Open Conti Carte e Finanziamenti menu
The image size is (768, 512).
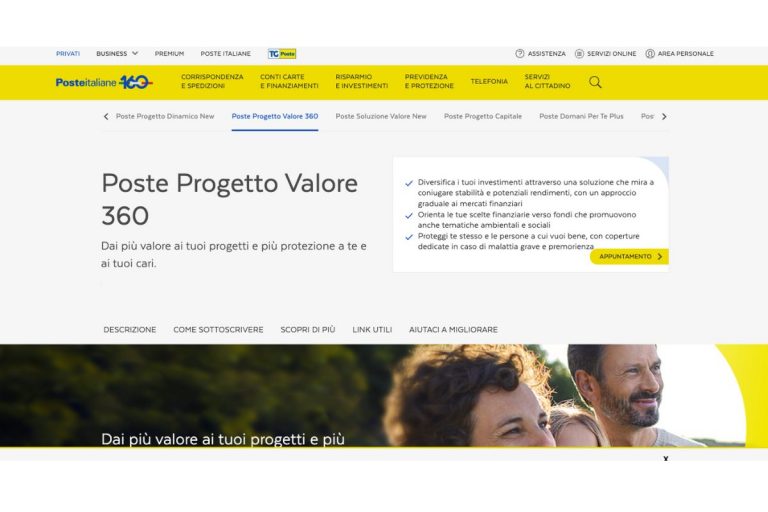(x=289, y=81)
